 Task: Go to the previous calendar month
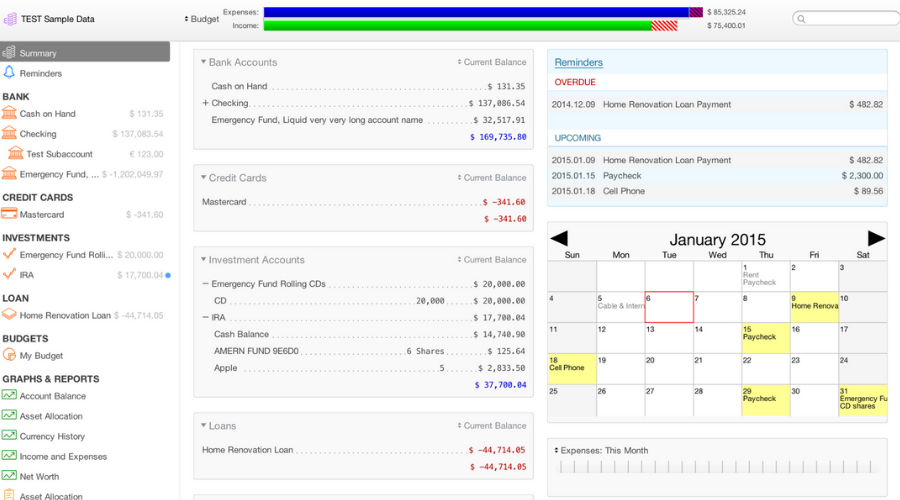[x=560, y=239]
